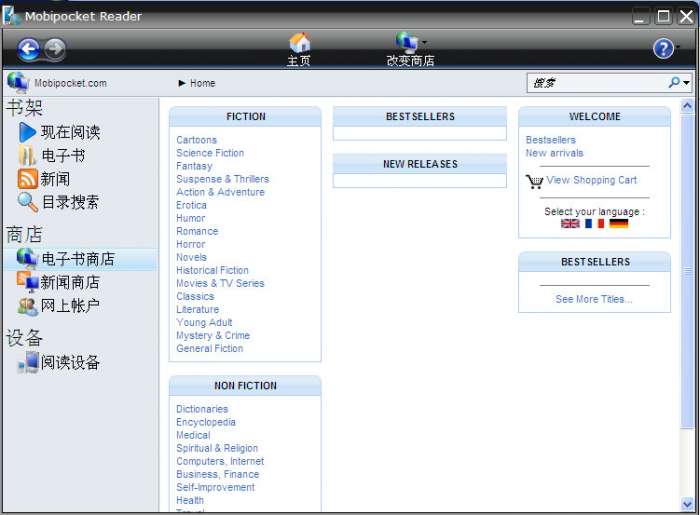Click the scrollbar up arrow
Image resolution: width=700 pixels, height=515 pixels.
point(687,106)
